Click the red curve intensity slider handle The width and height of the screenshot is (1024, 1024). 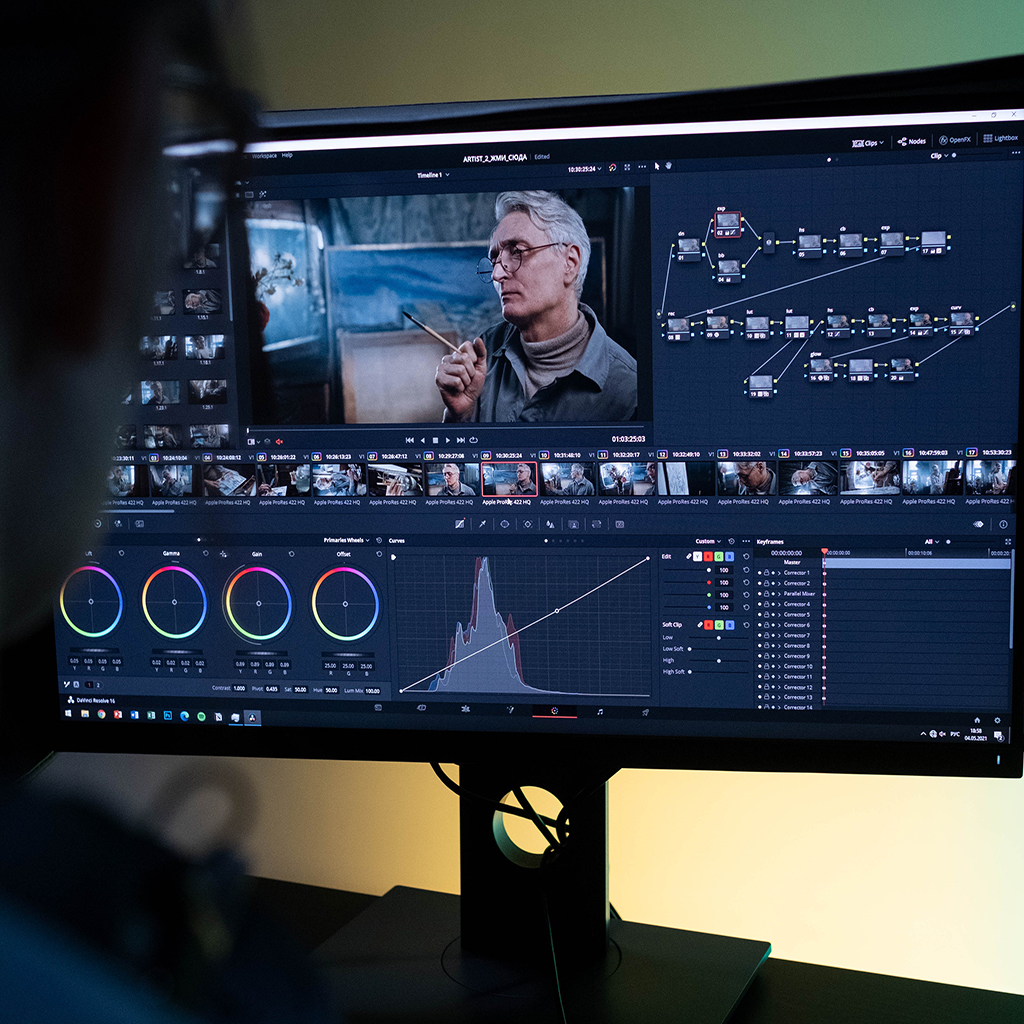(x=709, y=582)
